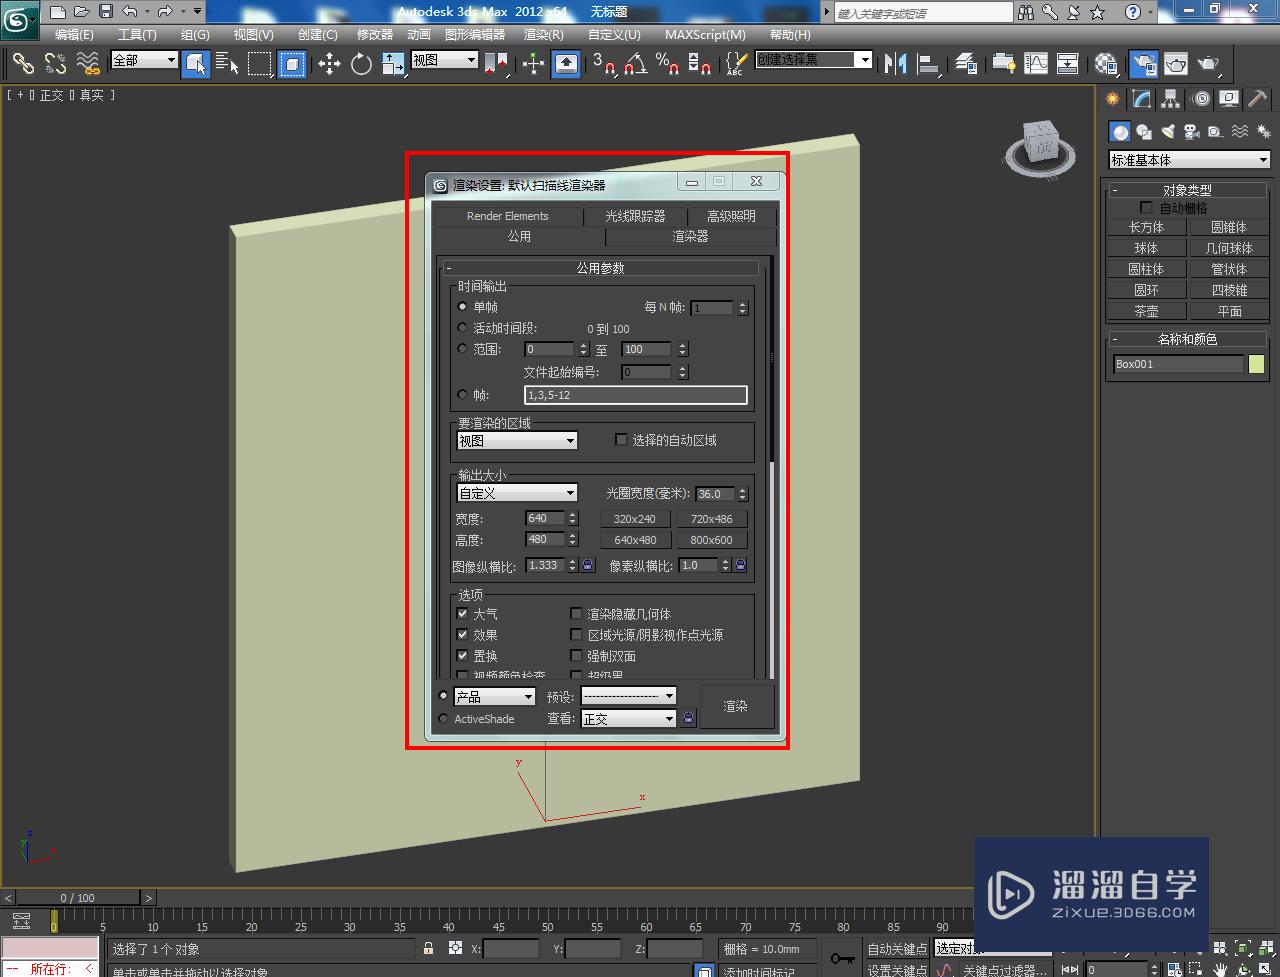Enable the 强制双面 checkbox
1280x977 pixels.
point(576,656)
